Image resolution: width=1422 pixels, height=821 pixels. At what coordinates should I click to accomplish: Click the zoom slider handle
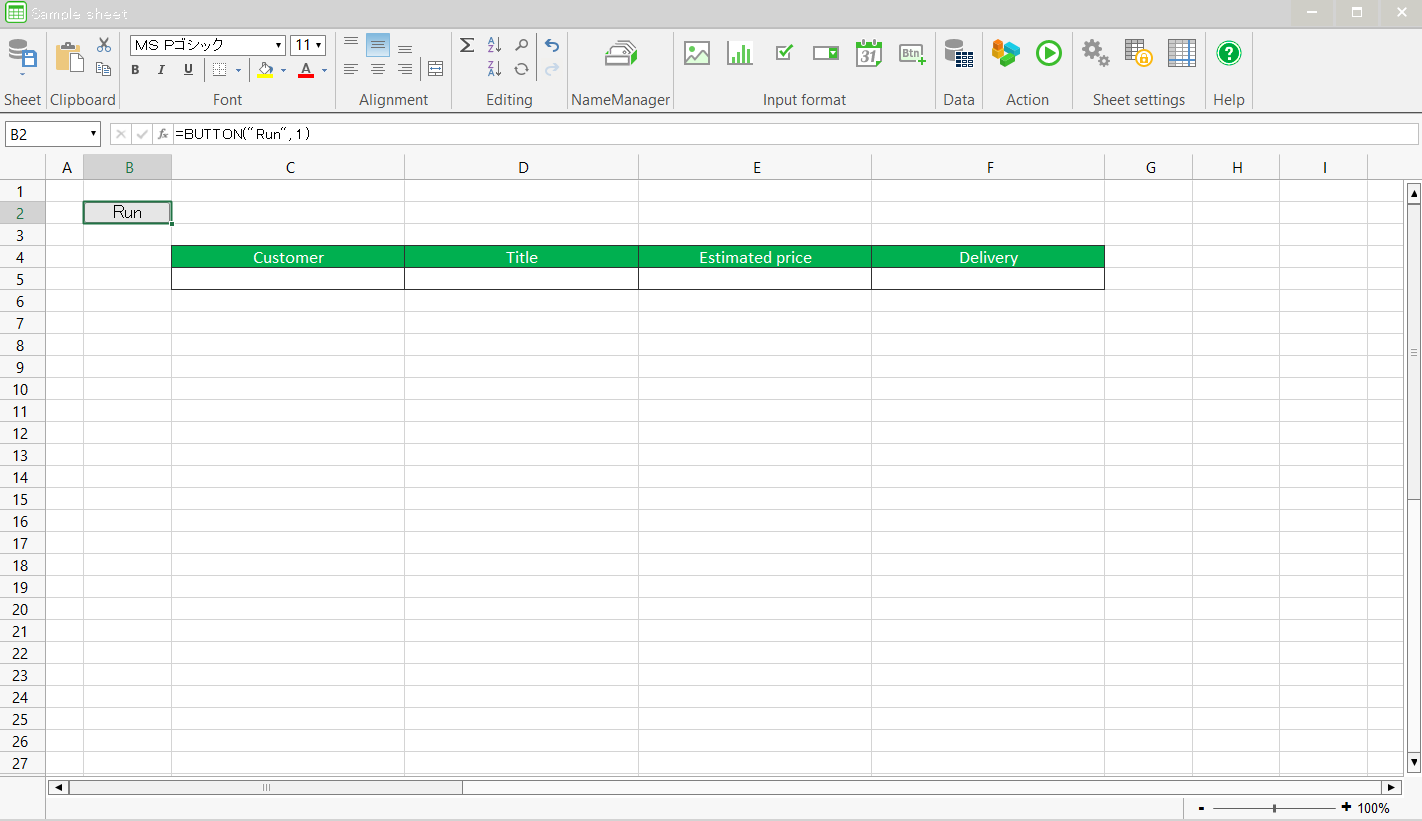[x=1274, y=808]
